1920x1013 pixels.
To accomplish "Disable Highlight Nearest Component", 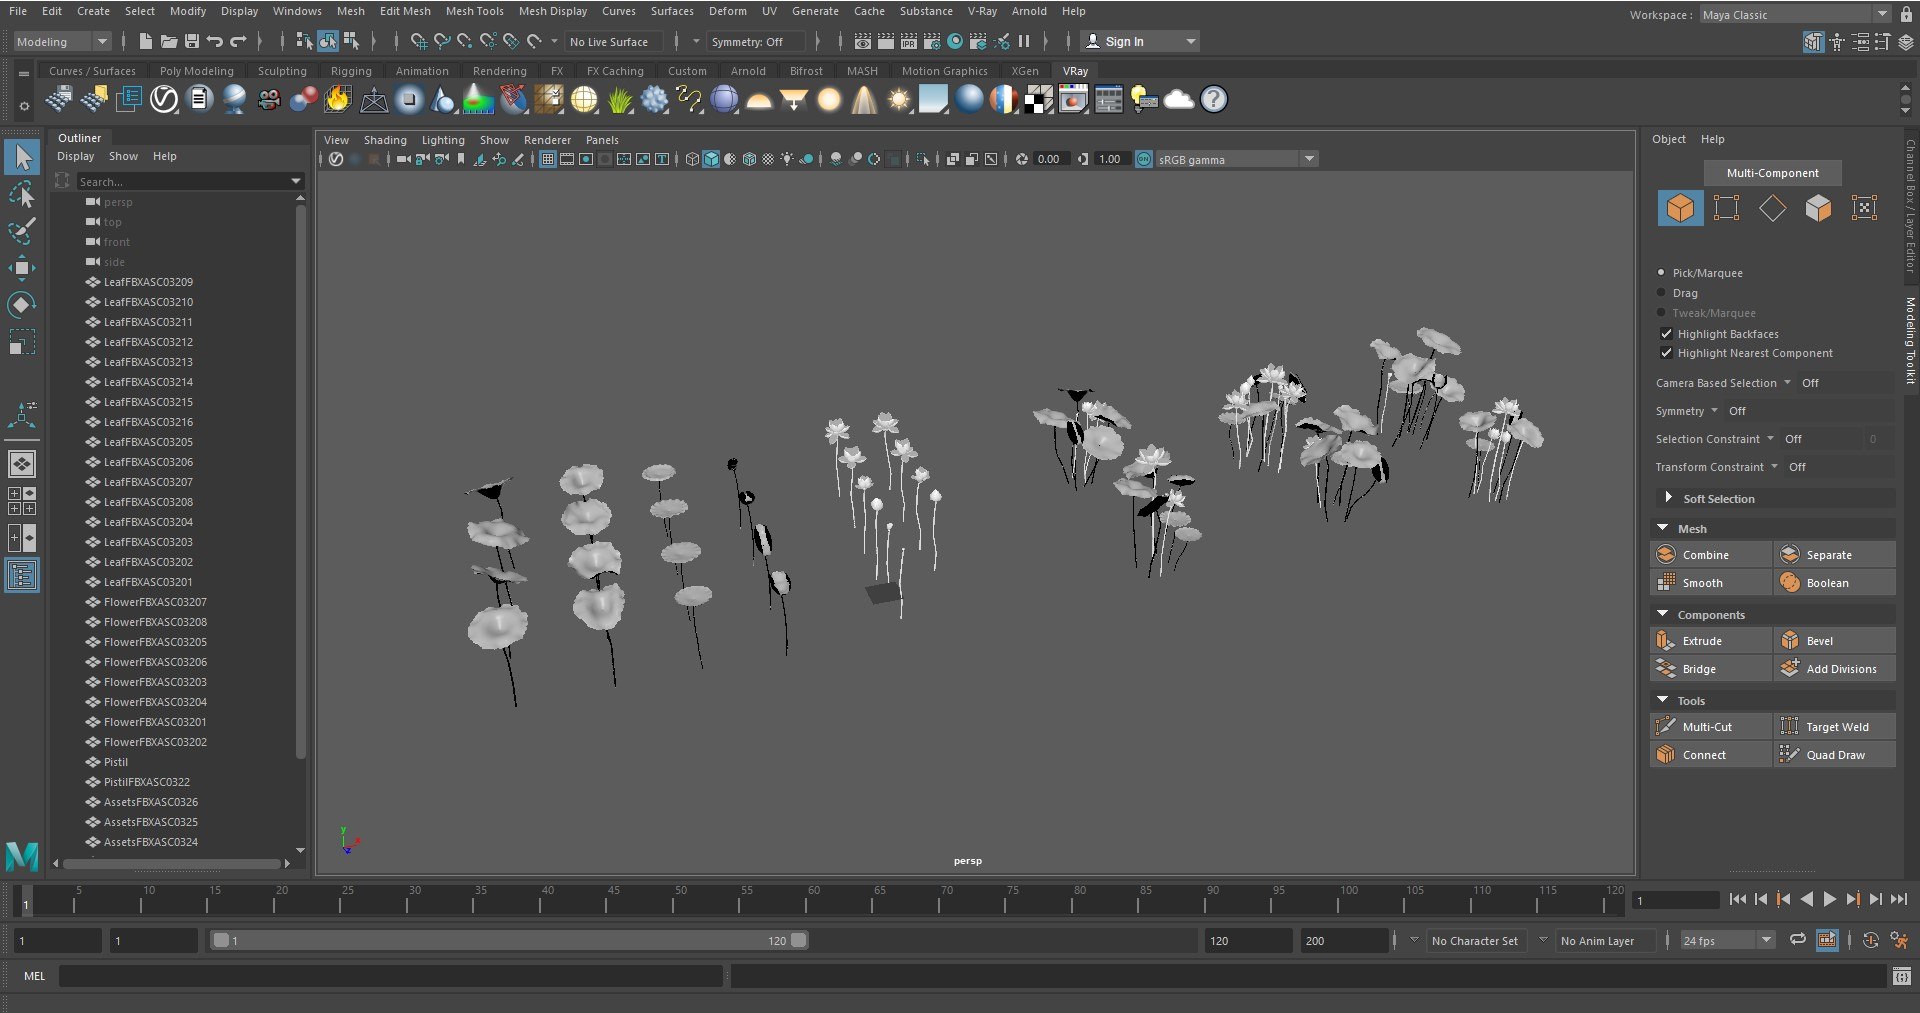I will point(1666,353).
